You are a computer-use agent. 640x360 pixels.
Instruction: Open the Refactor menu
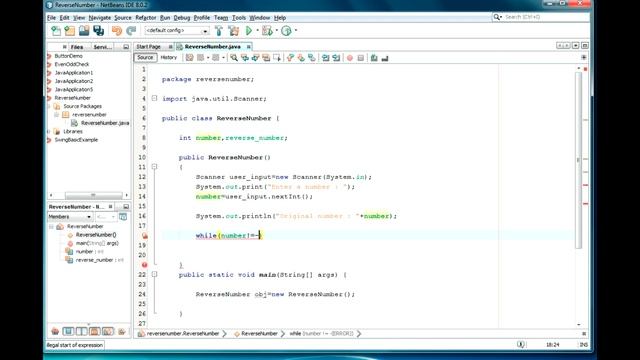point(146,18)
